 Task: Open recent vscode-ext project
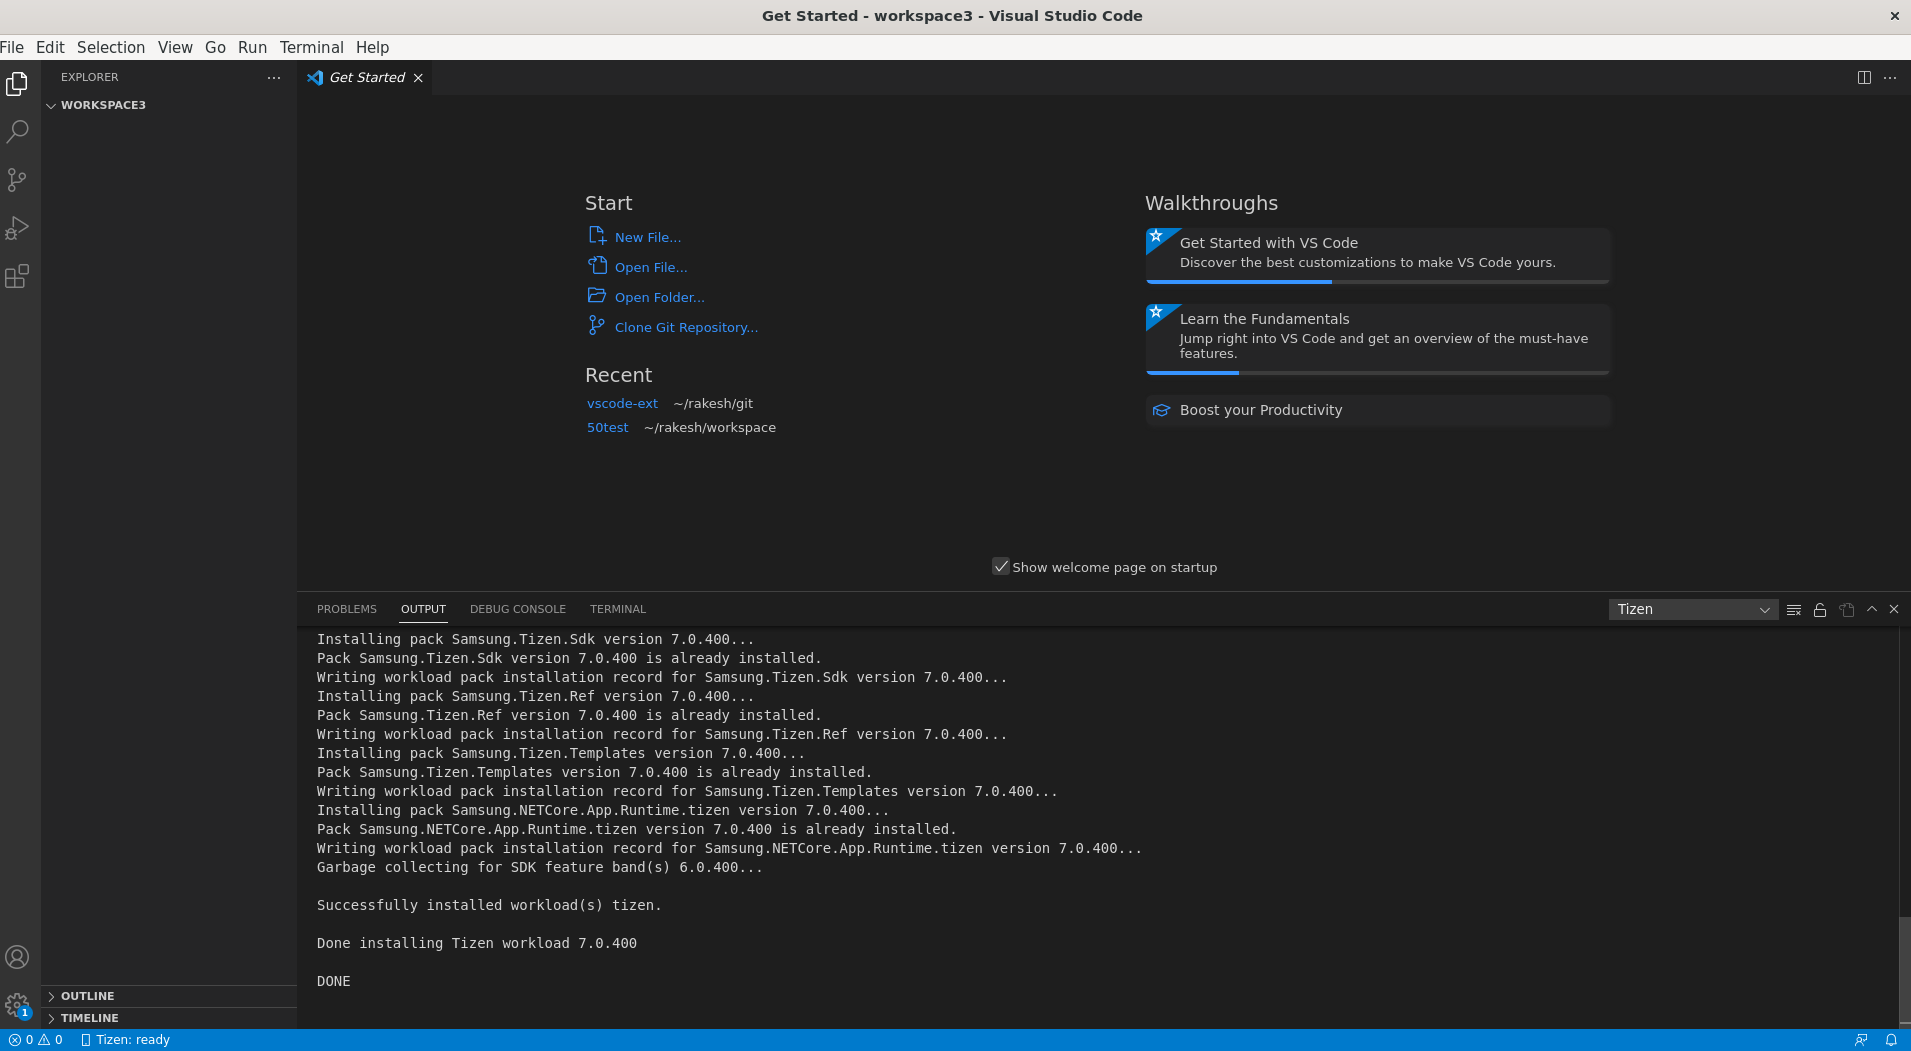coord(622,403)
